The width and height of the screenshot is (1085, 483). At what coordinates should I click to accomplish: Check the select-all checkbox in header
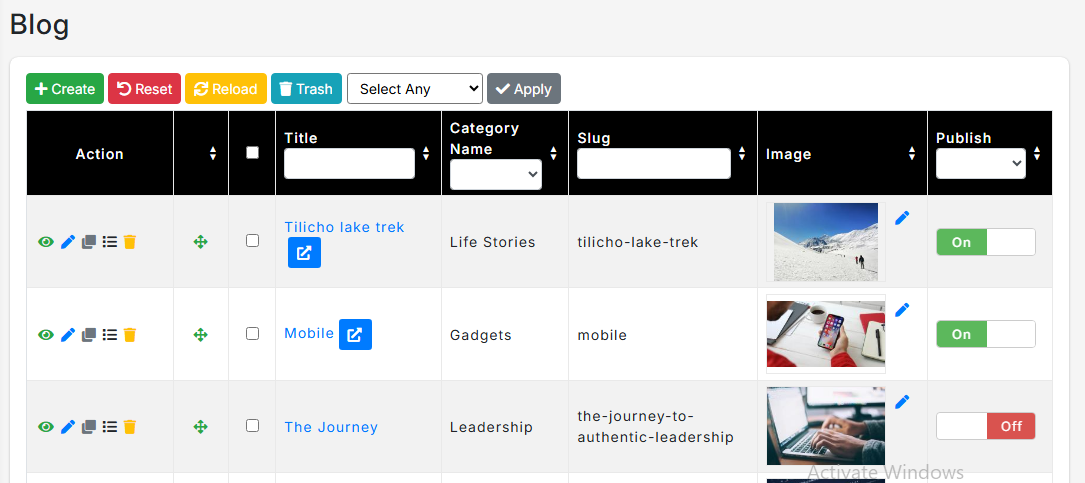[x=253, y=153]
